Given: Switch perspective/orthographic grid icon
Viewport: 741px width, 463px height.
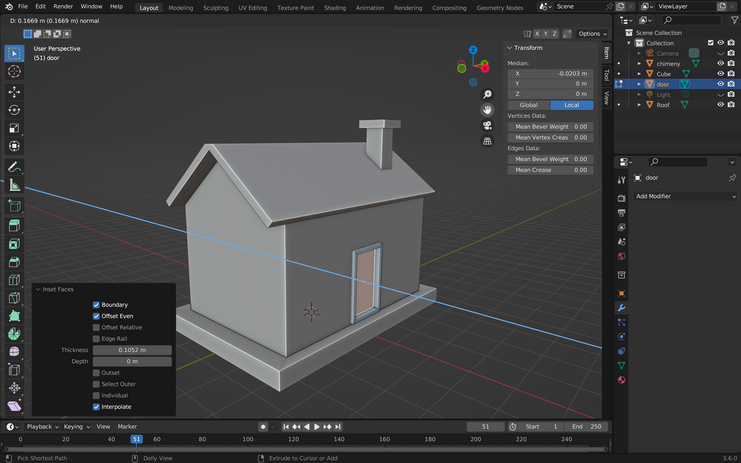Looking at the screenshot, I should click(487, 141).
